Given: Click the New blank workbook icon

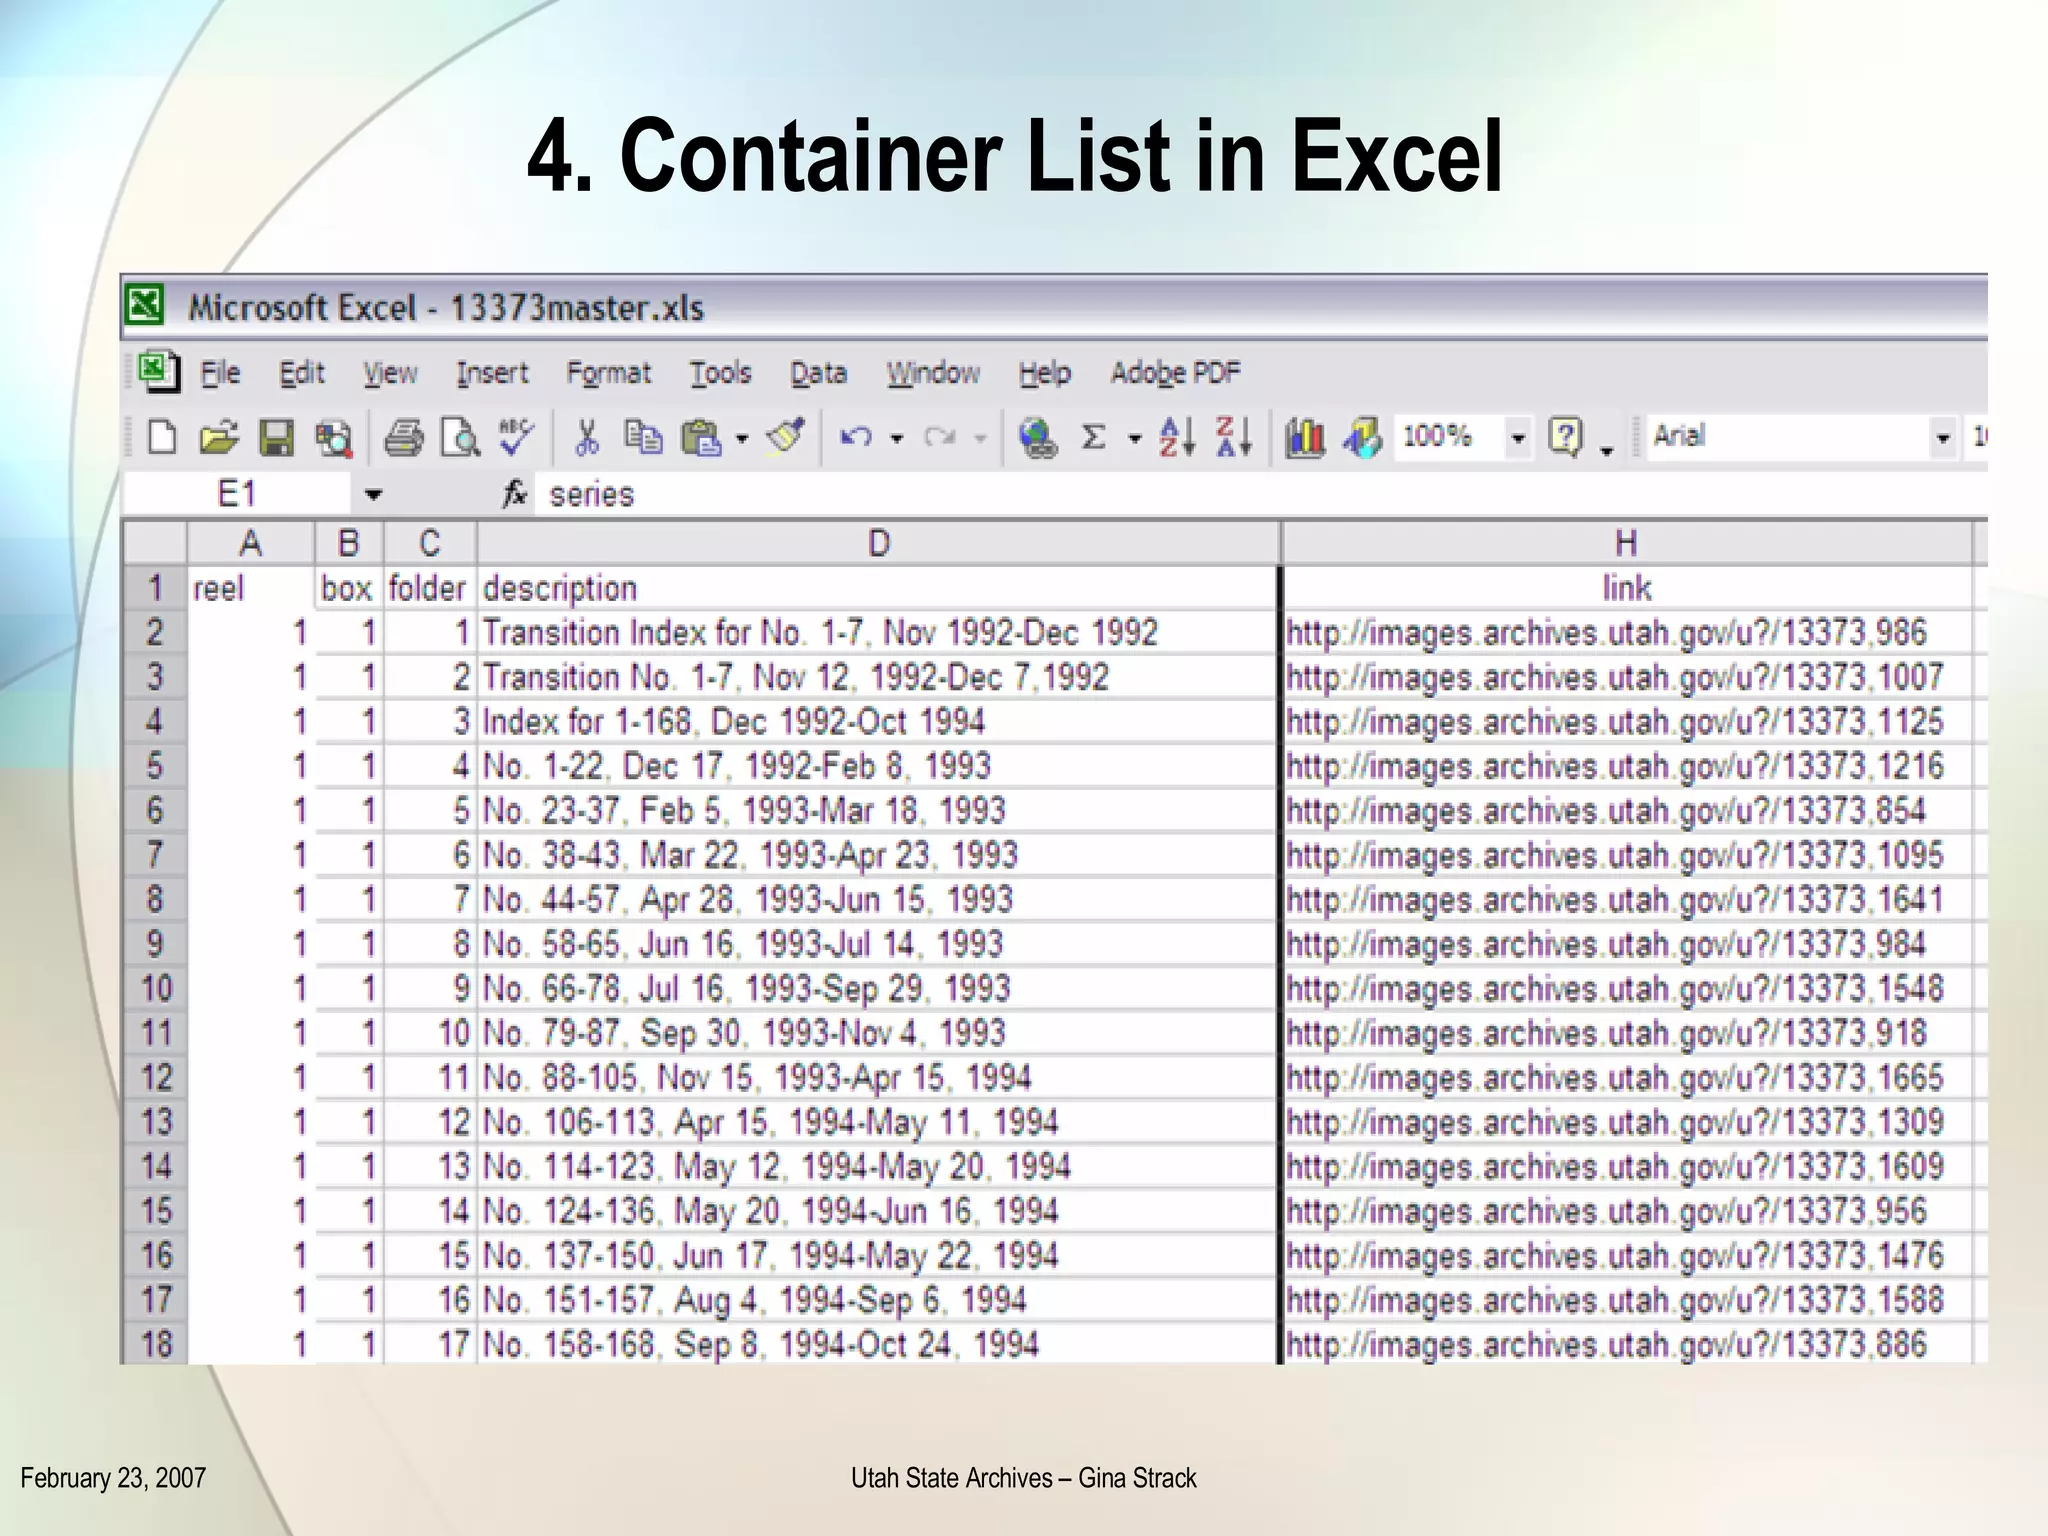Looking at the screenshot, I should (x=162, y=437).
